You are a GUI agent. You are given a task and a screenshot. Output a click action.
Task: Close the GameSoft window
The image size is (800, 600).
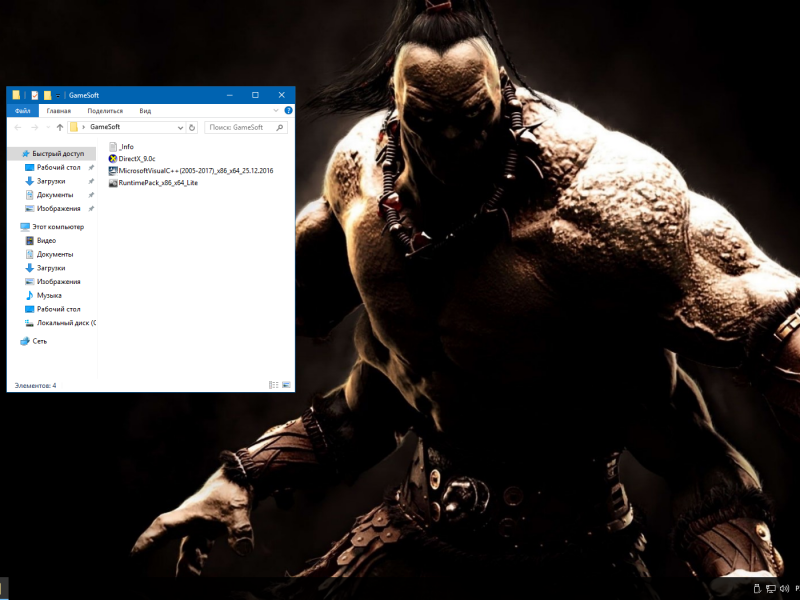click(x=282, y=95)
